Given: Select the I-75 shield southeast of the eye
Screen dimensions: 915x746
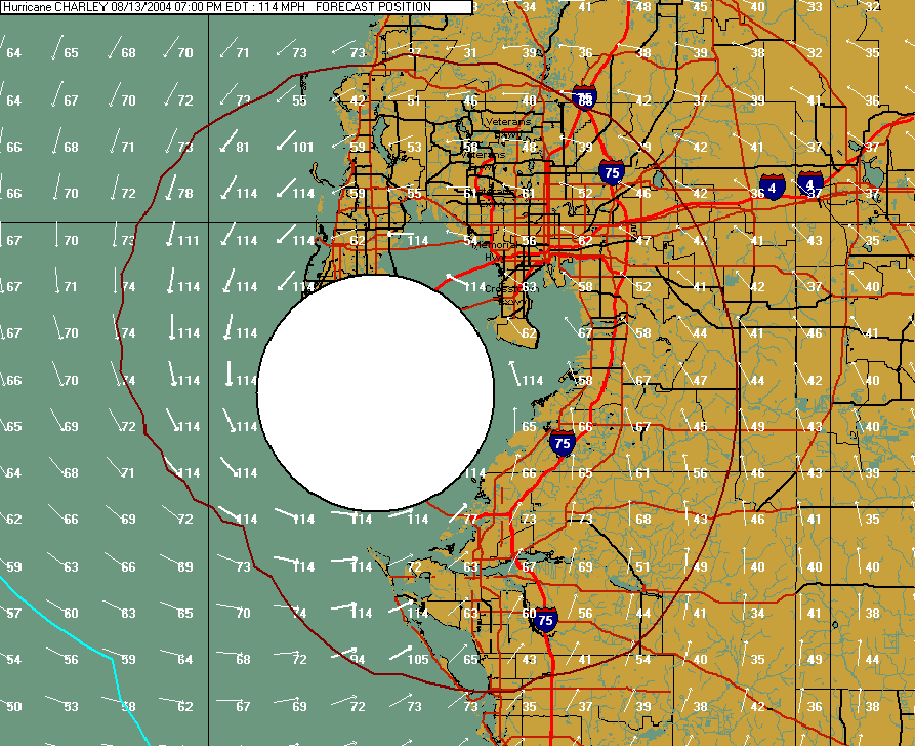Looking at the screenshot, I should (562, 443).
